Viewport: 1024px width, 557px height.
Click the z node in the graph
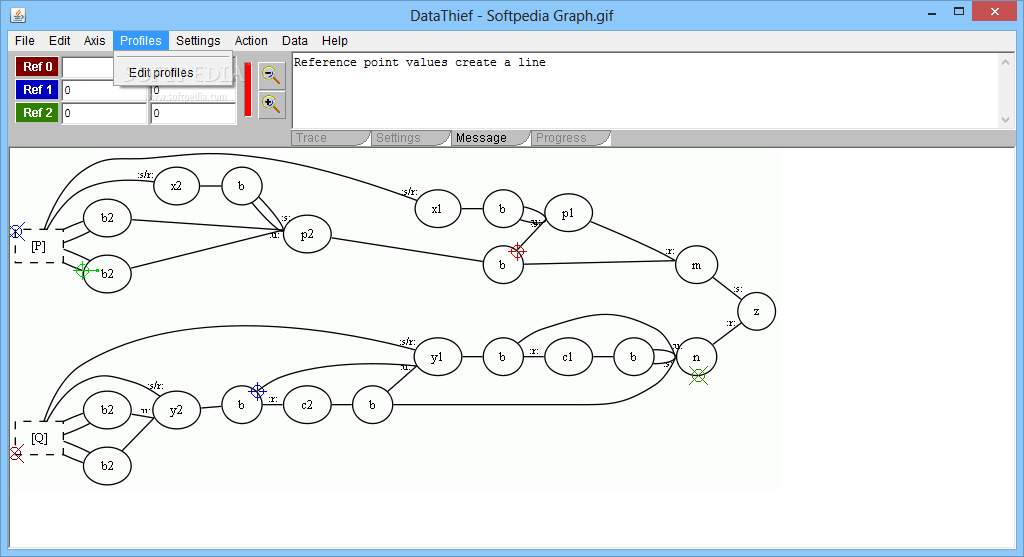click(x=756, y=311)
